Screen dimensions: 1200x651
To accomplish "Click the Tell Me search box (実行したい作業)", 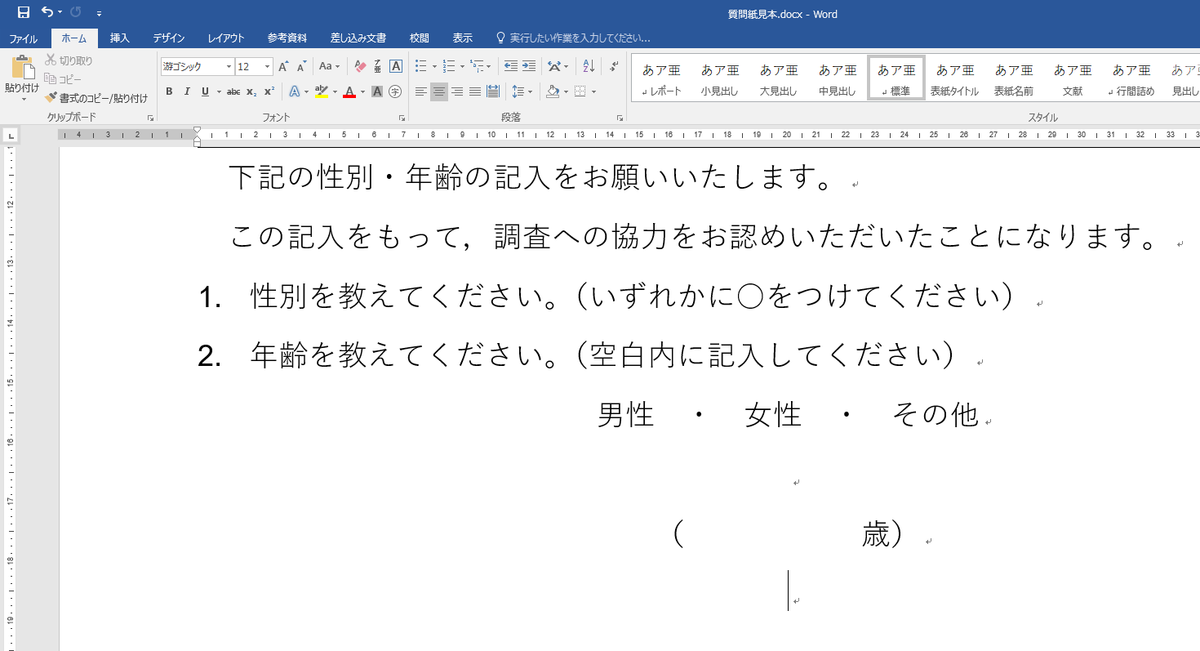I will pyautogui.click(x=573, y=37).
